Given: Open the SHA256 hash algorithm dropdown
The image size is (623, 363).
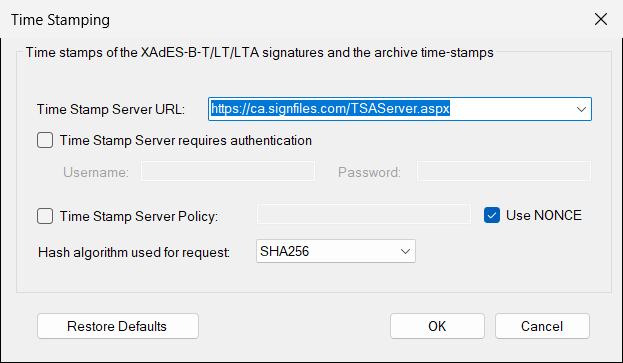Looking at the screenshot, I should (x=336, y=251).
